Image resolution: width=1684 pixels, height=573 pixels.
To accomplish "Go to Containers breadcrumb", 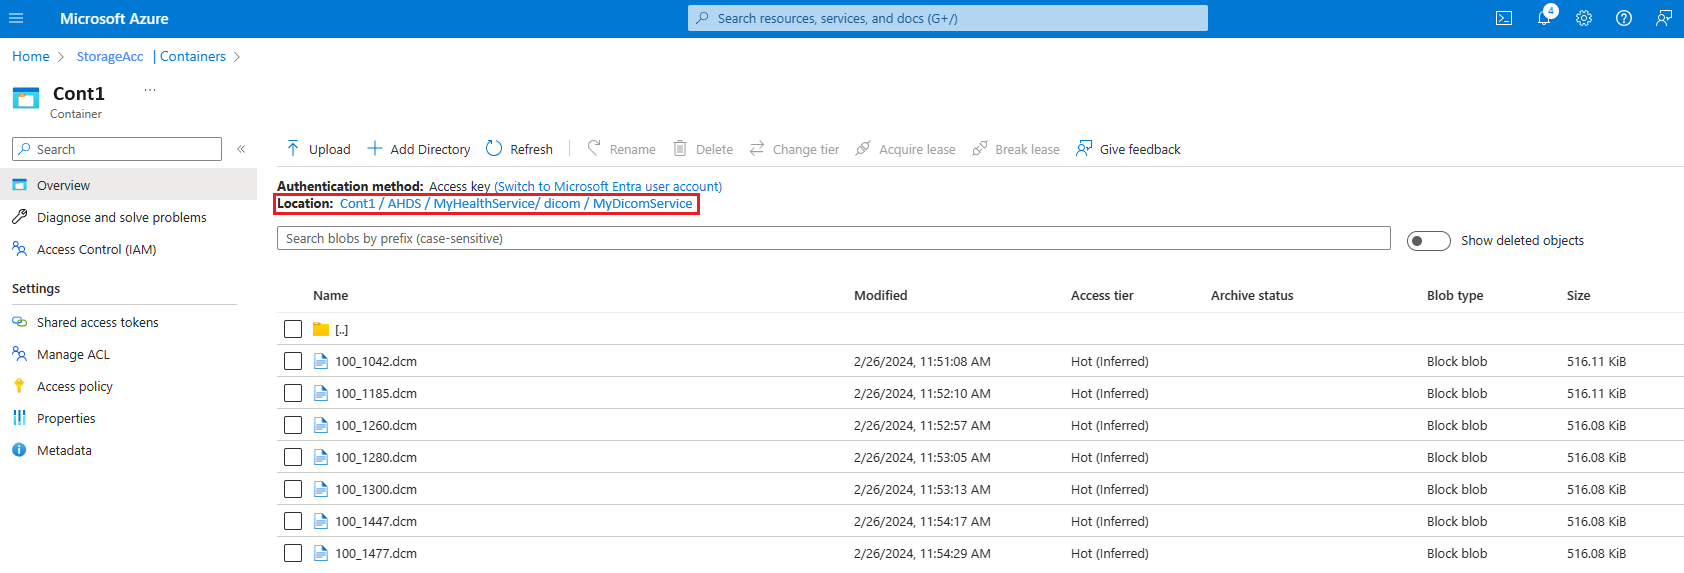I will pyautogui.click(x=193, y=56).
